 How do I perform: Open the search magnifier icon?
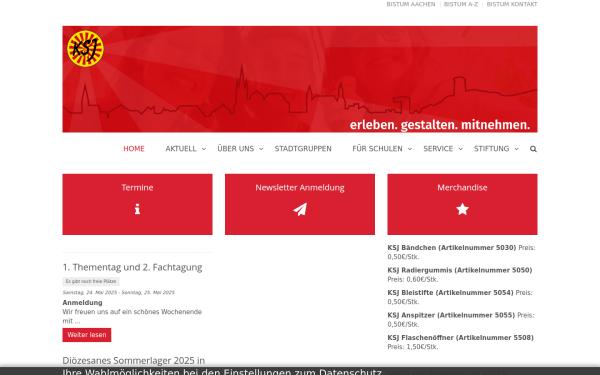(533, 149)
